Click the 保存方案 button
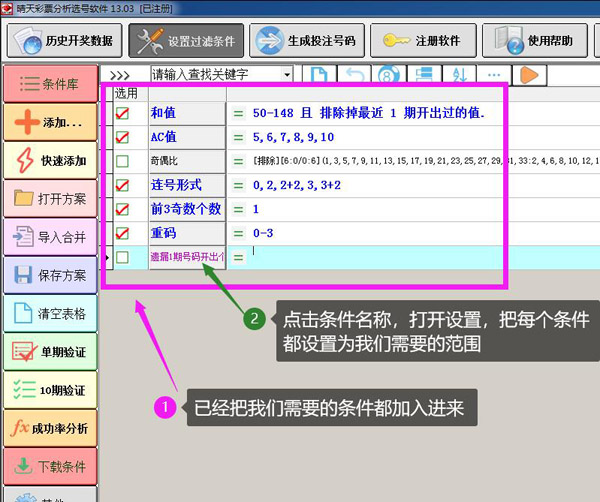The height and width of the screenshot is (502, 600). coord(50,275)
